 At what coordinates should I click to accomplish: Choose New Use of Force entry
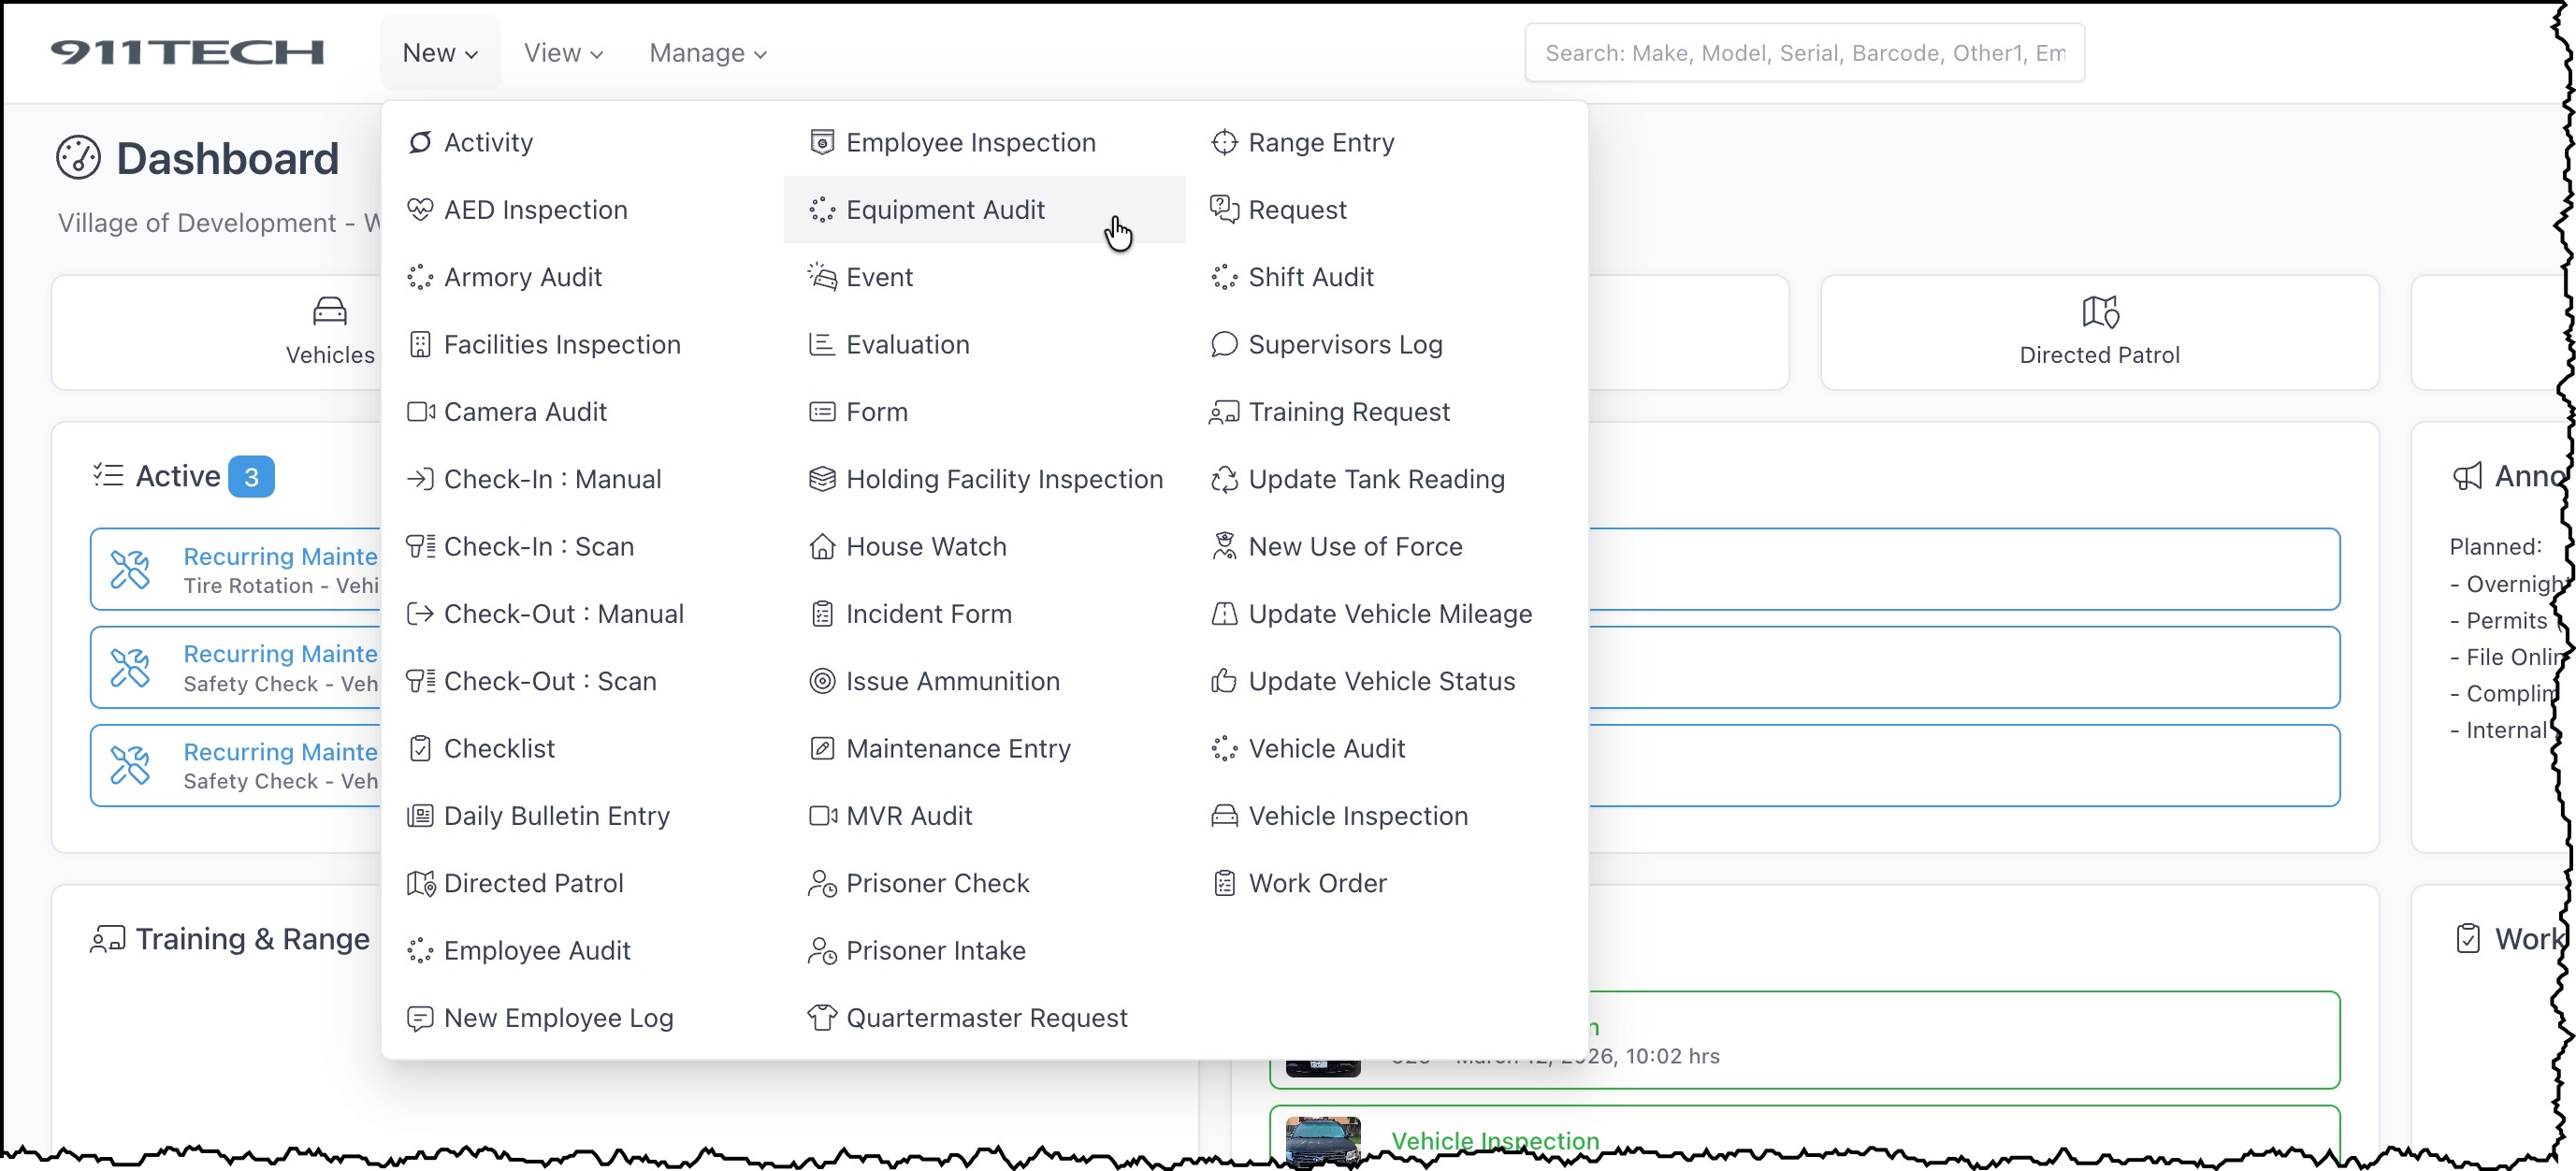coord(1355,547)
